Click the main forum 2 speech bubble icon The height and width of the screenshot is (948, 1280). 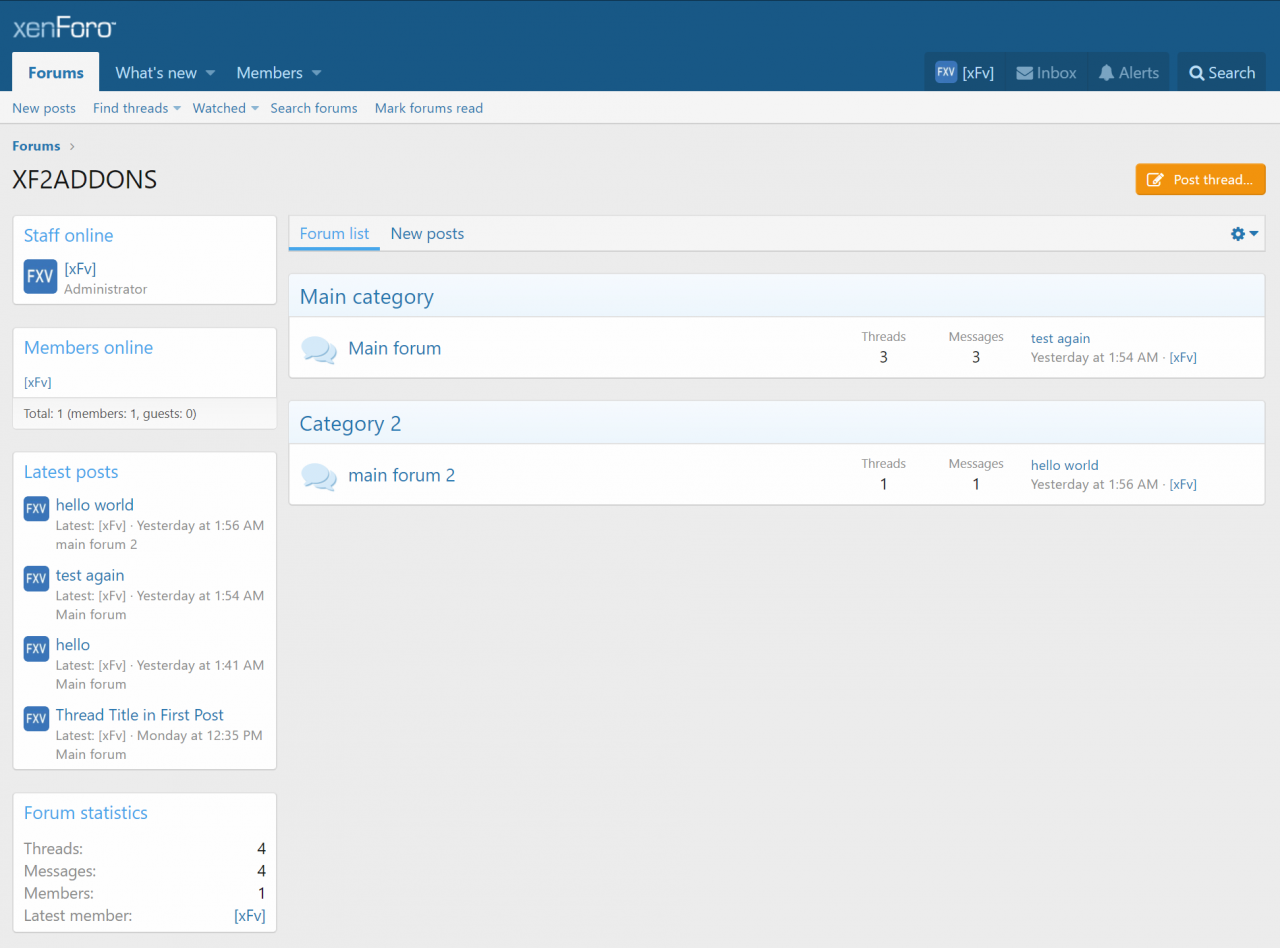(319, 477)
